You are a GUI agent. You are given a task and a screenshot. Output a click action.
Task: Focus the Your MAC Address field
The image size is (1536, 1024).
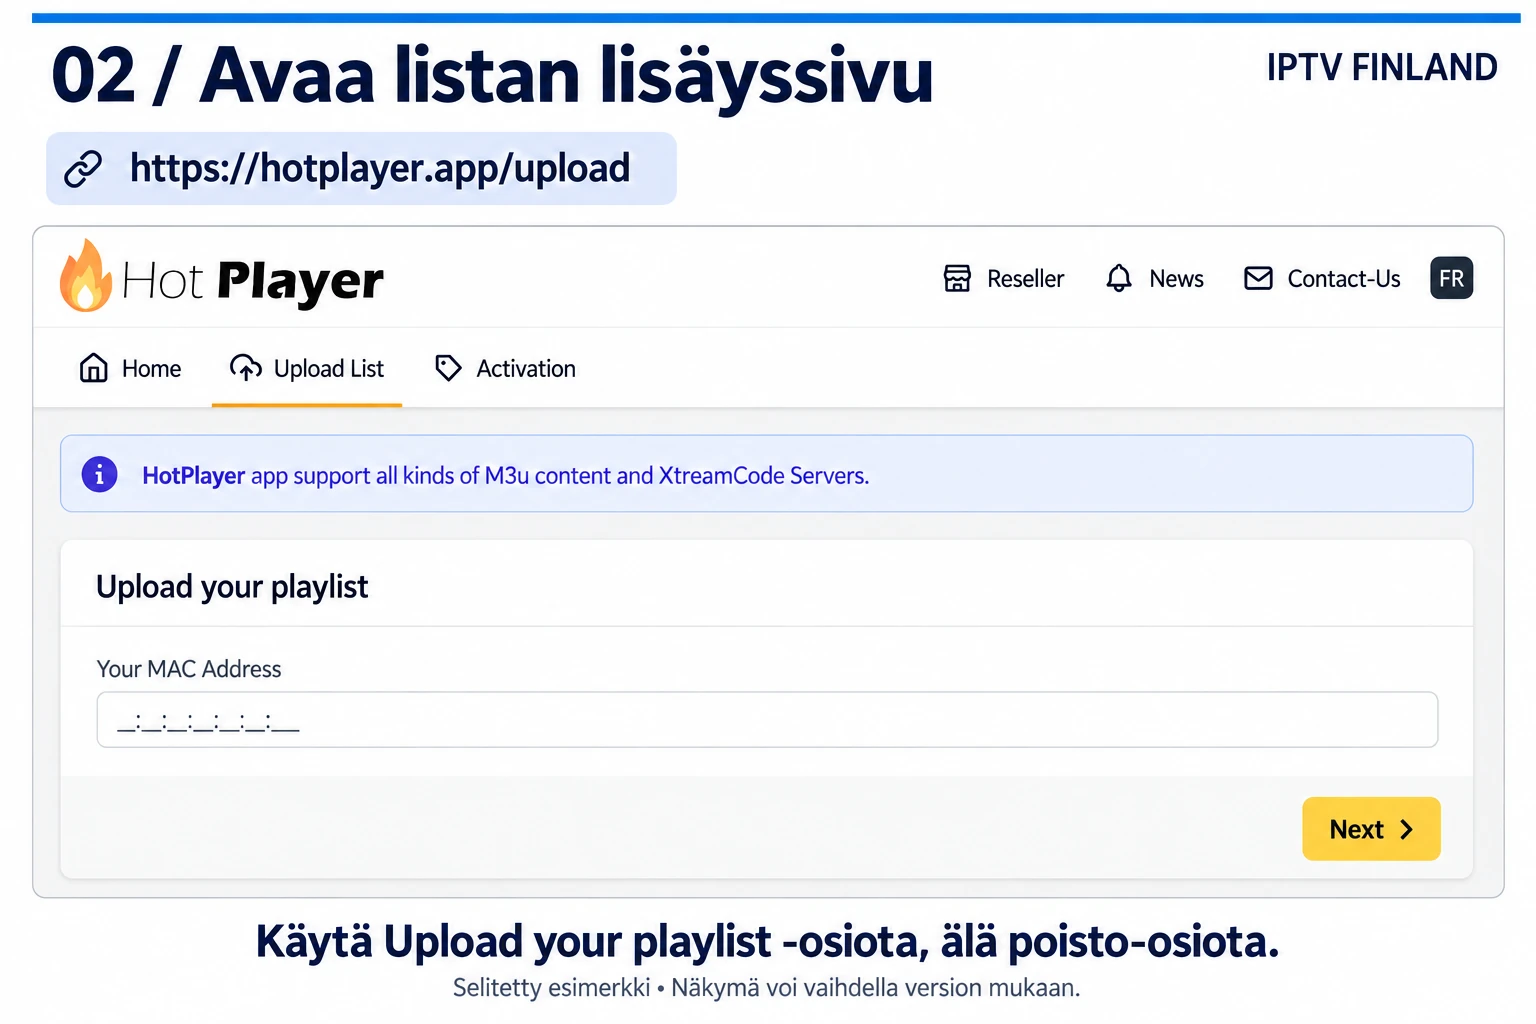point(767,720)
